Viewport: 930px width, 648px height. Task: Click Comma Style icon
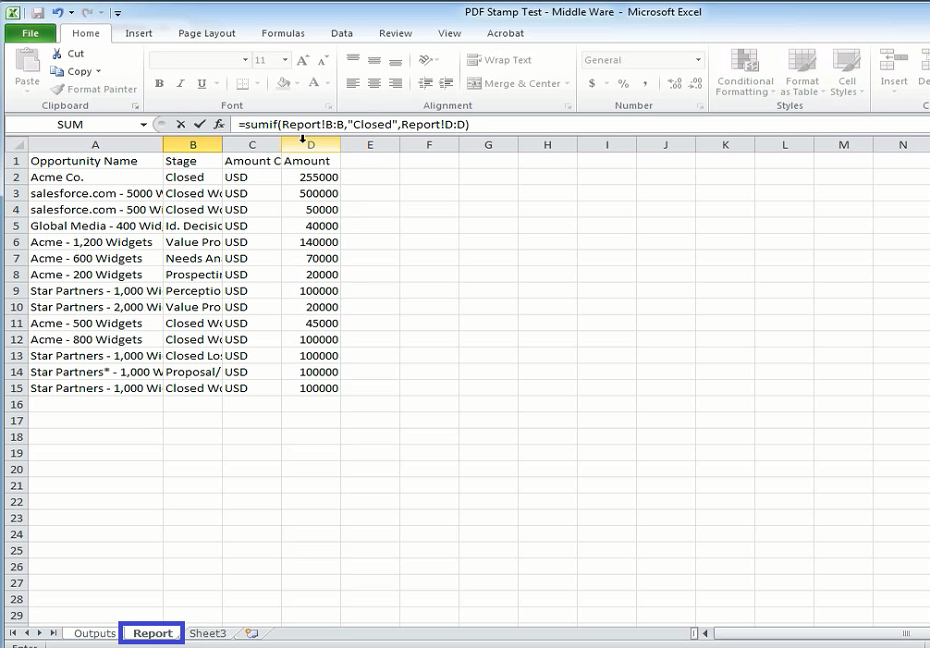[x=645, y=84]
